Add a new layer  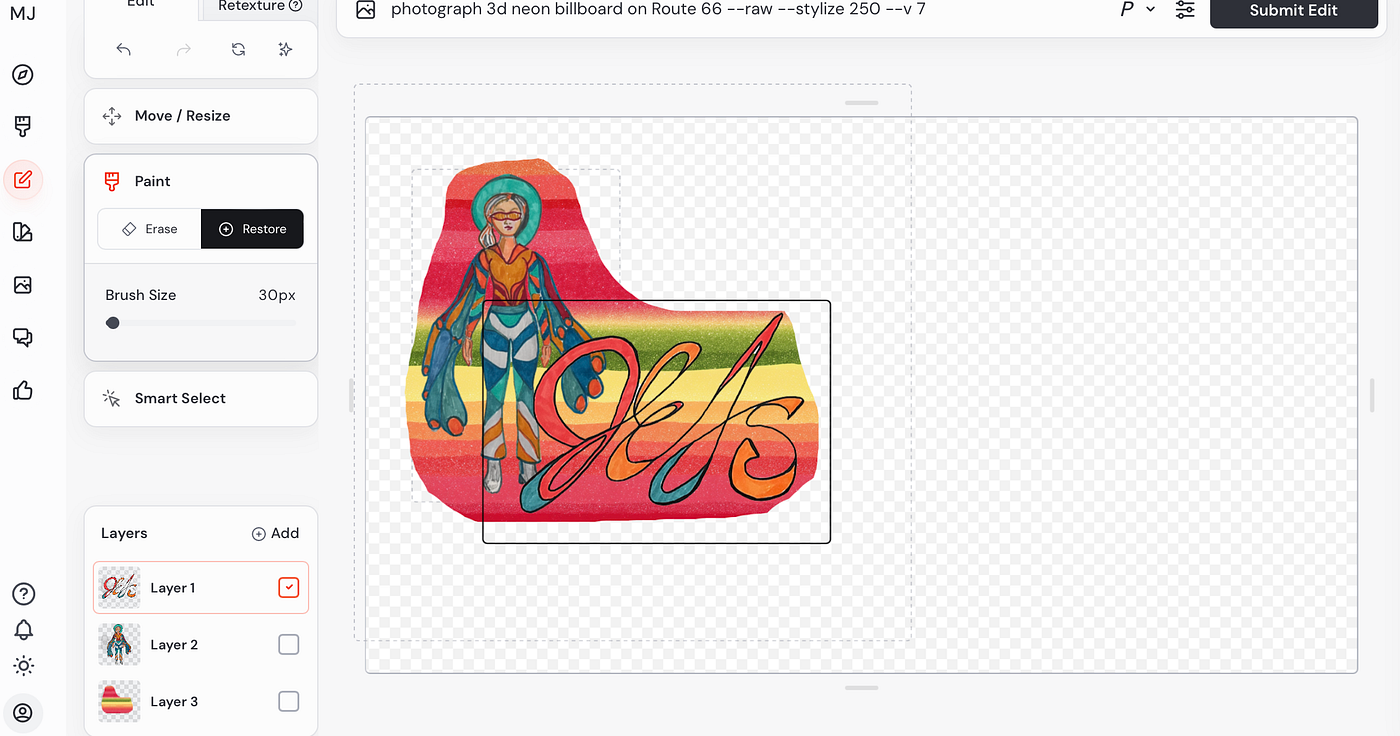point(275,533)
